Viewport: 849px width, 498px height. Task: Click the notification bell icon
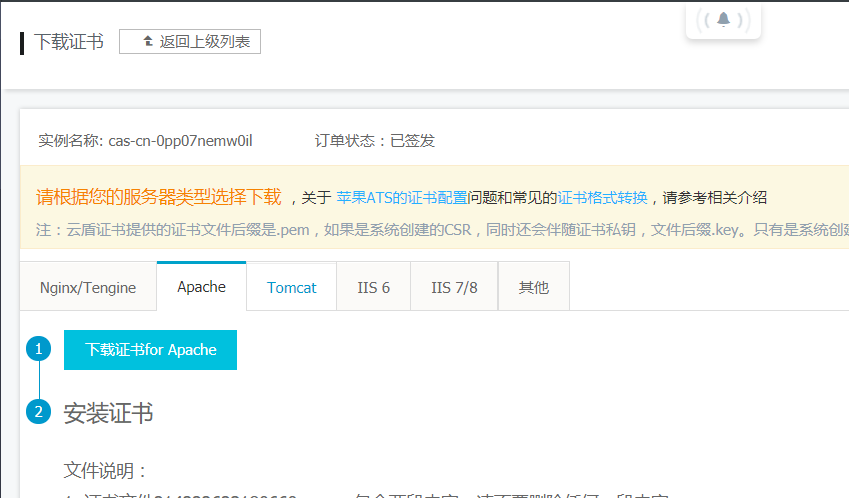pyautogui.click(x=723, y=20)
